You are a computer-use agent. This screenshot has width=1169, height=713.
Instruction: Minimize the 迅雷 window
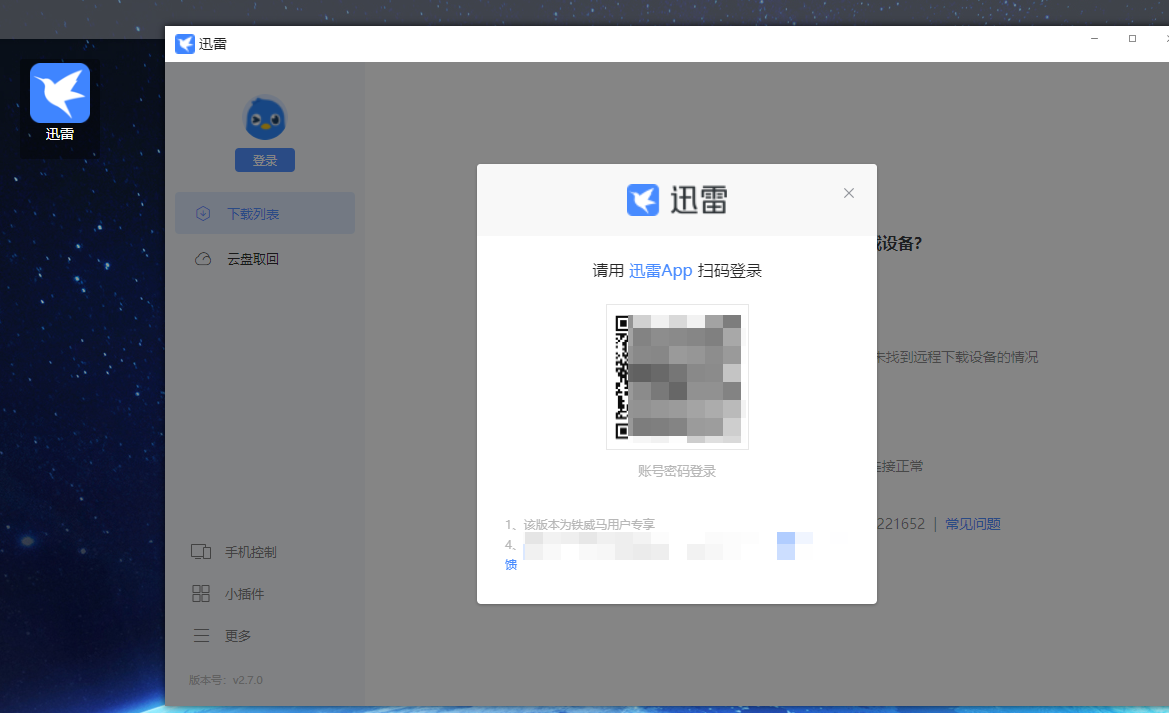(1094, 39)
